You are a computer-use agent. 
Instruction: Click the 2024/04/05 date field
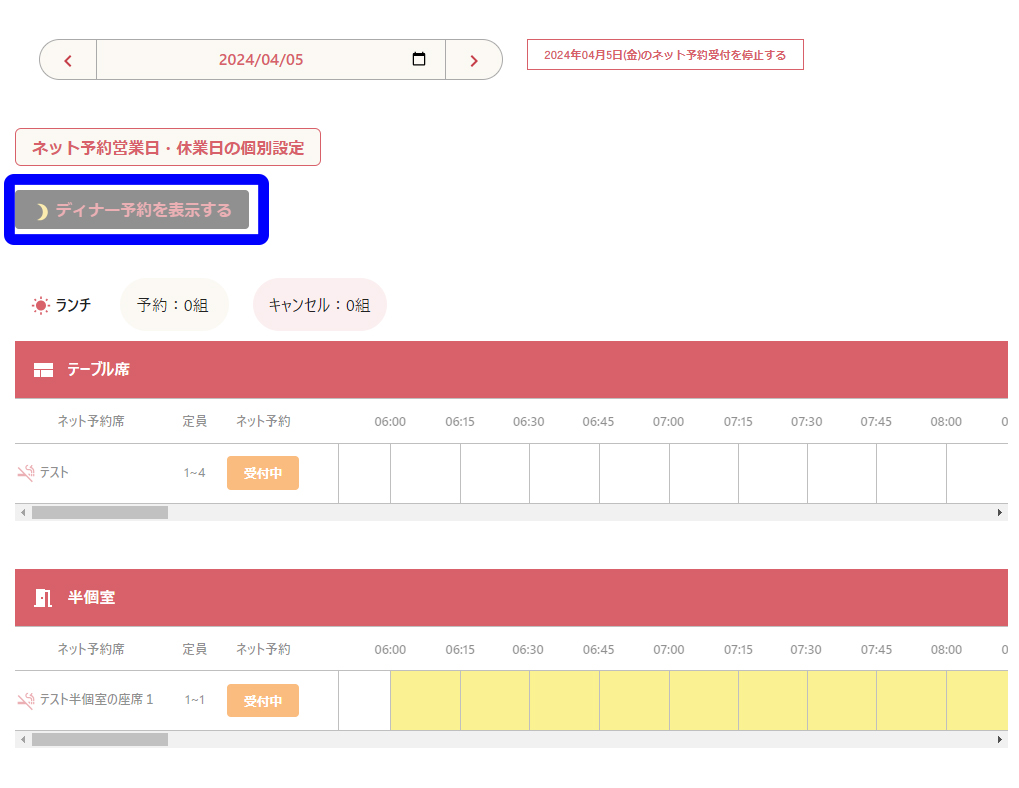coord(261,60)
